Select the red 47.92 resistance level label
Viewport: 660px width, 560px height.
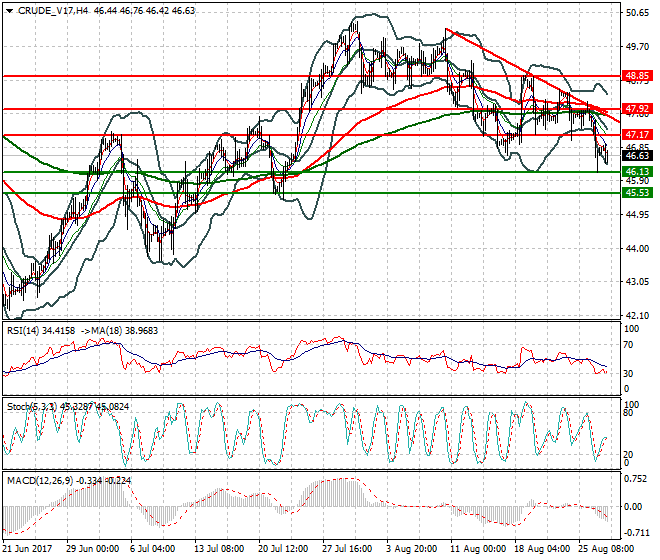click(x=637, y=109)
